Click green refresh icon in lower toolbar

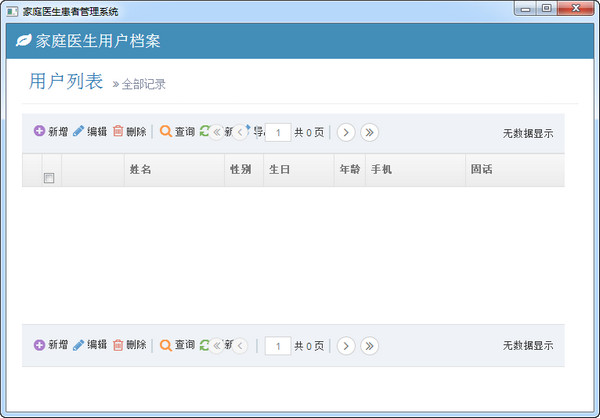pos(204,345)
